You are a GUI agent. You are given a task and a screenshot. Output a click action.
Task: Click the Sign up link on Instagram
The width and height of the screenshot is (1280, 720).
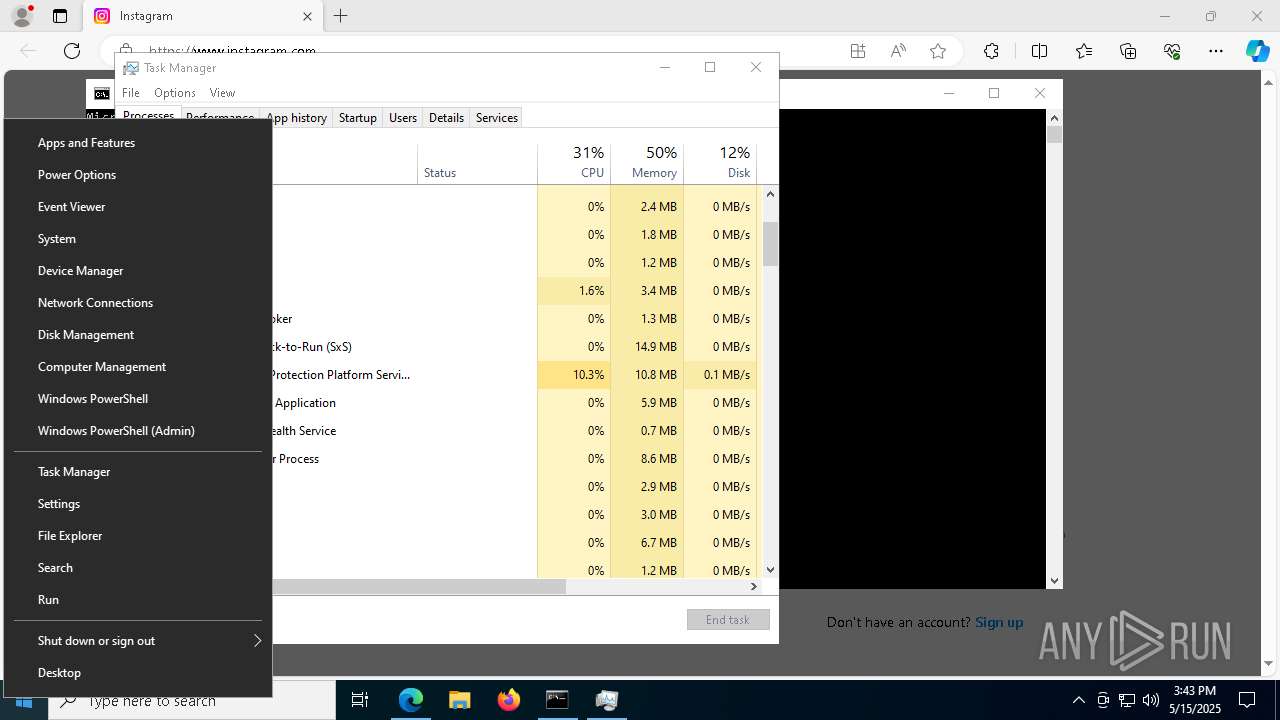(x=999, y=622)
